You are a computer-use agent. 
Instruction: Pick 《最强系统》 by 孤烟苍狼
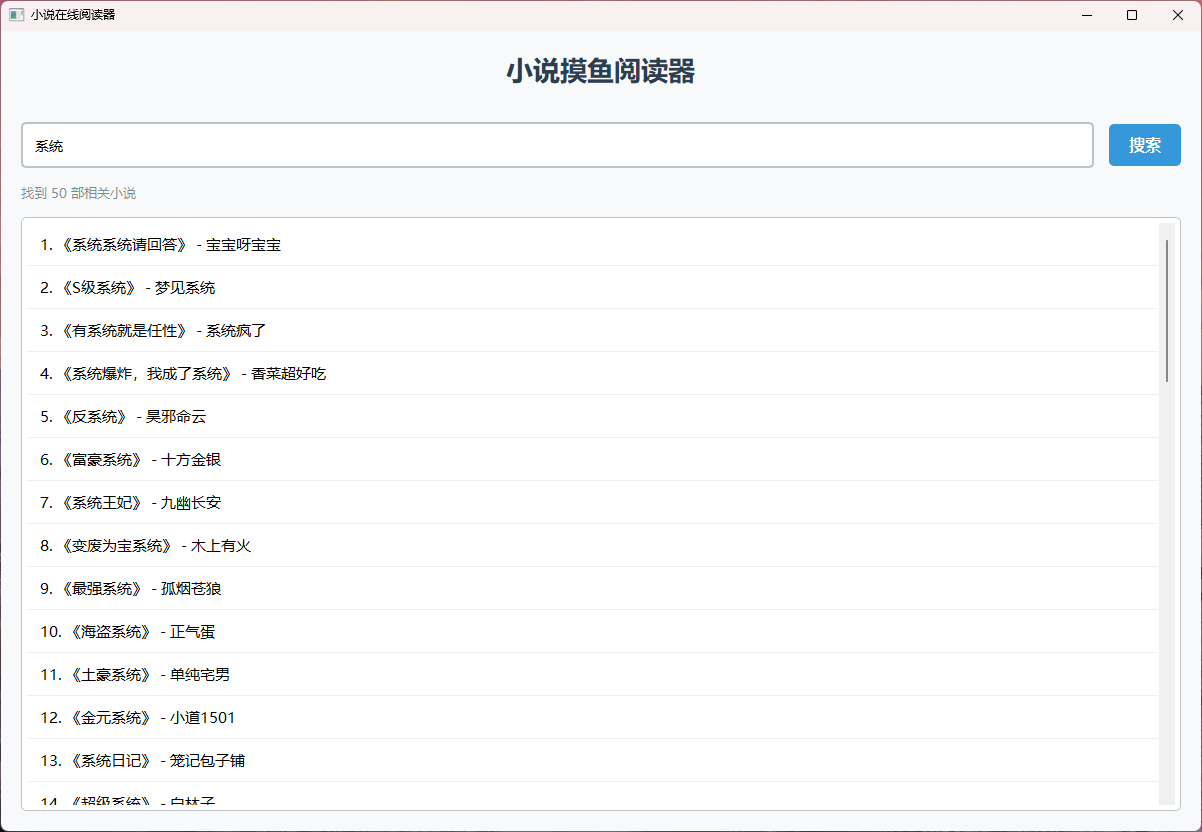[131, 589]
